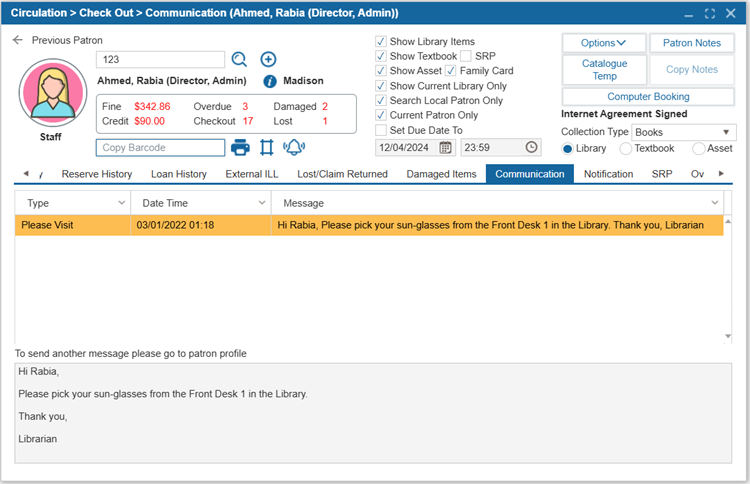
Task: Click the patron search magnifier icon
Action: [x=240, y=60]
